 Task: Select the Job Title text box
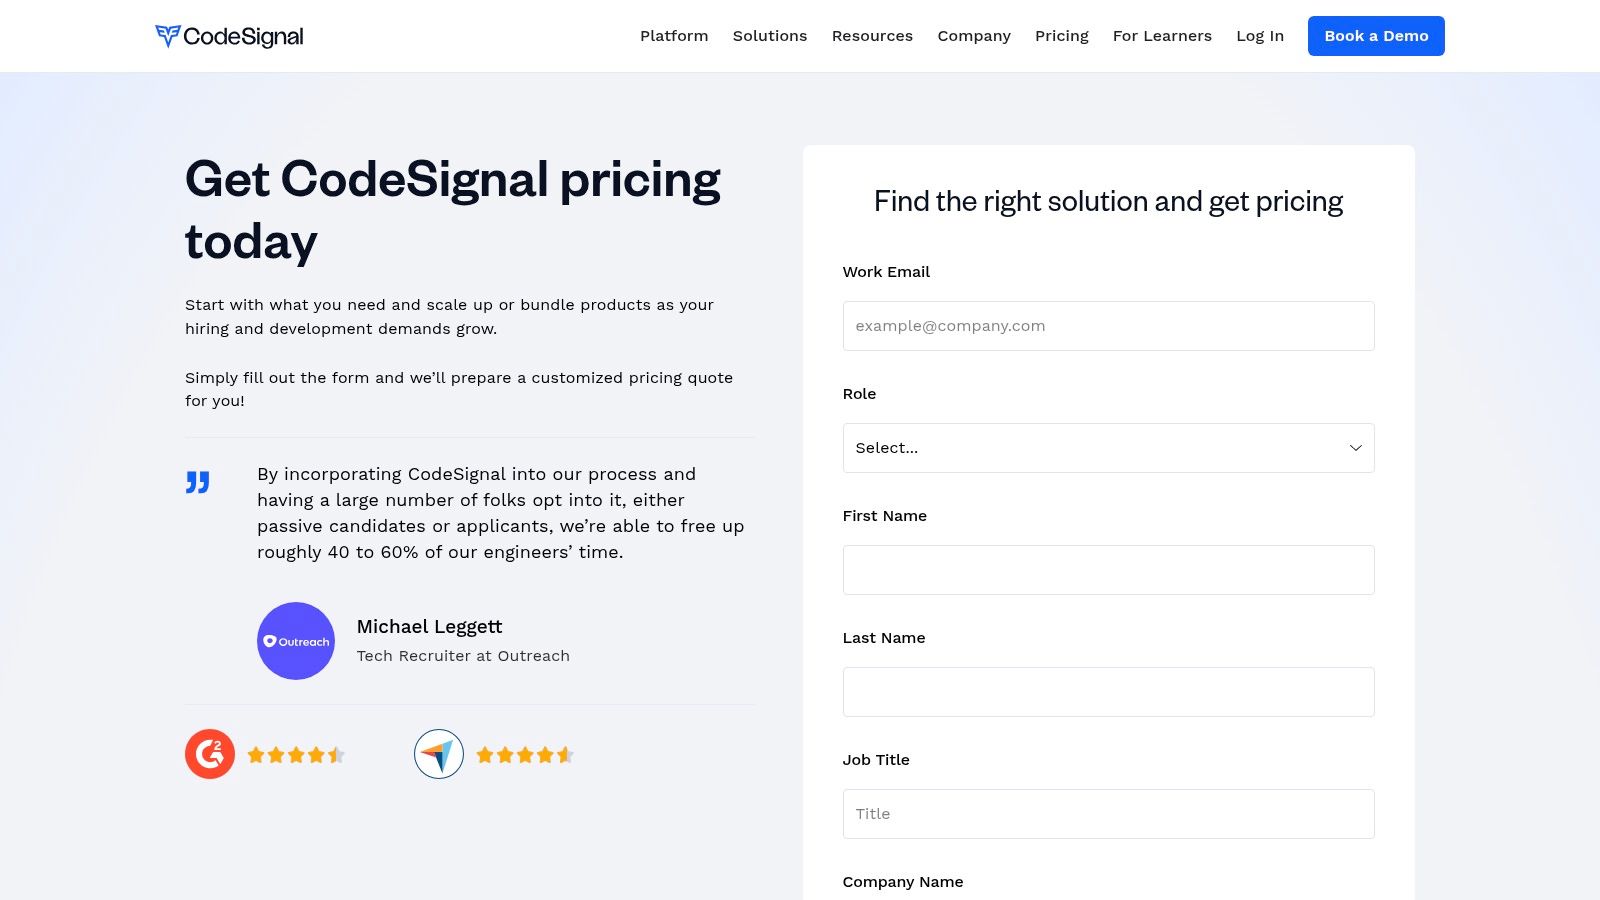pos(1108,814)
